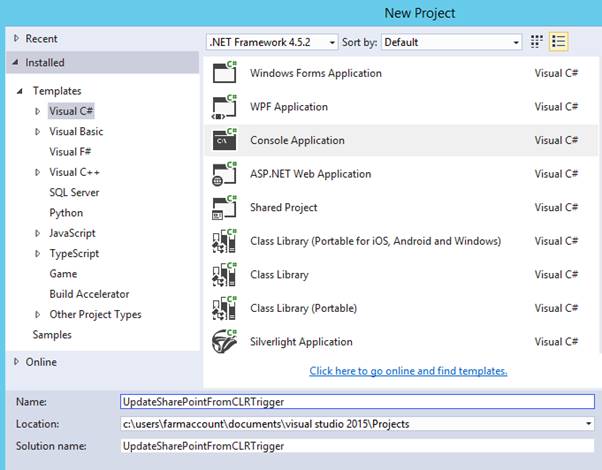The height and width of the screenshot is (470, 602).
Task: Switch to small icons view
Action: coord(537,42)
